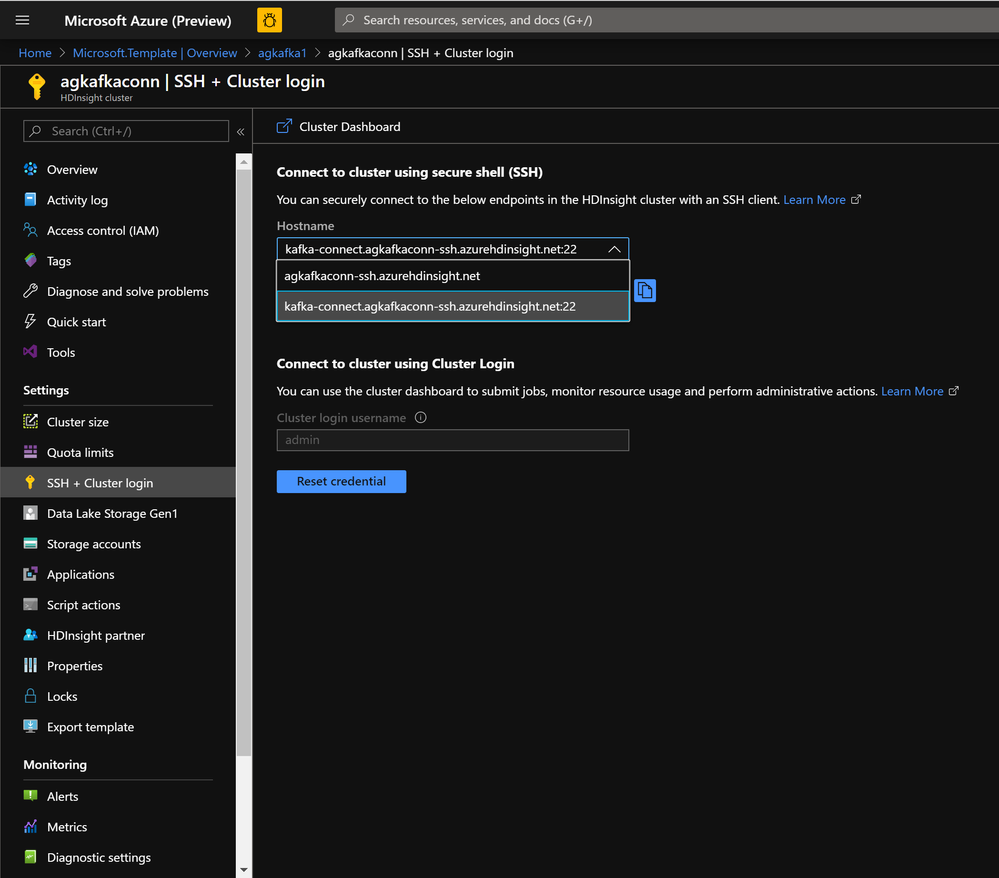
Task: Click the Diagnose and solve problems wrench icon
Action: [30, 291]
